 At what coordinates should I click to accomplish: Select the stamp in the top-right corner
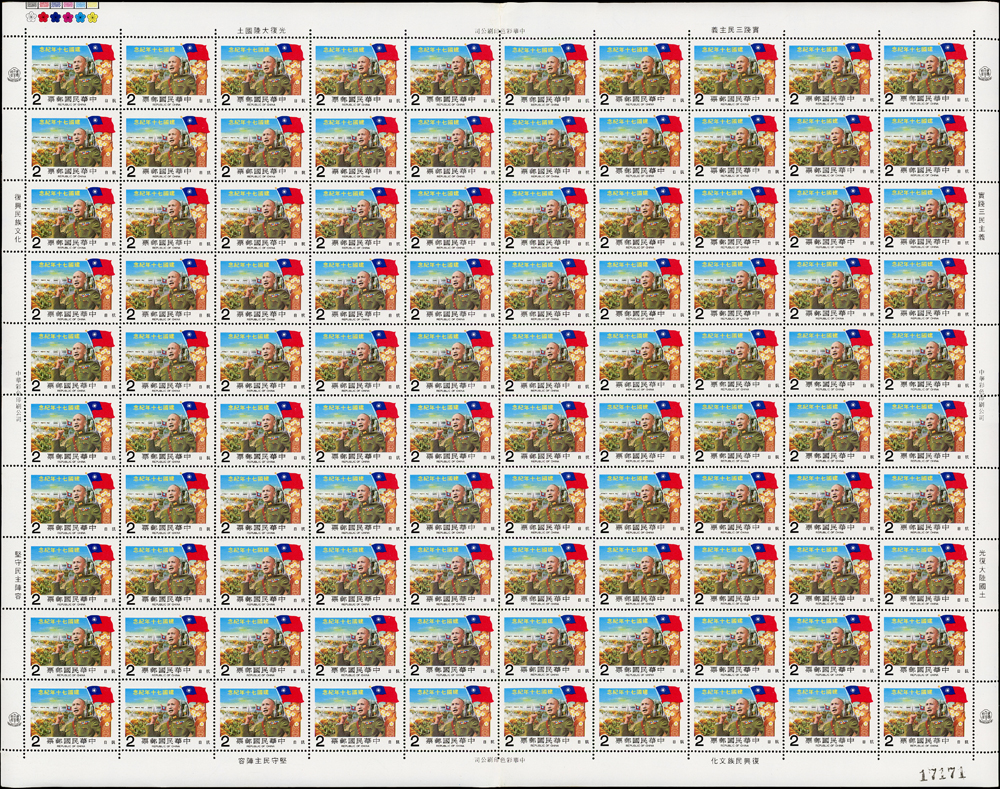click(925, 73)
